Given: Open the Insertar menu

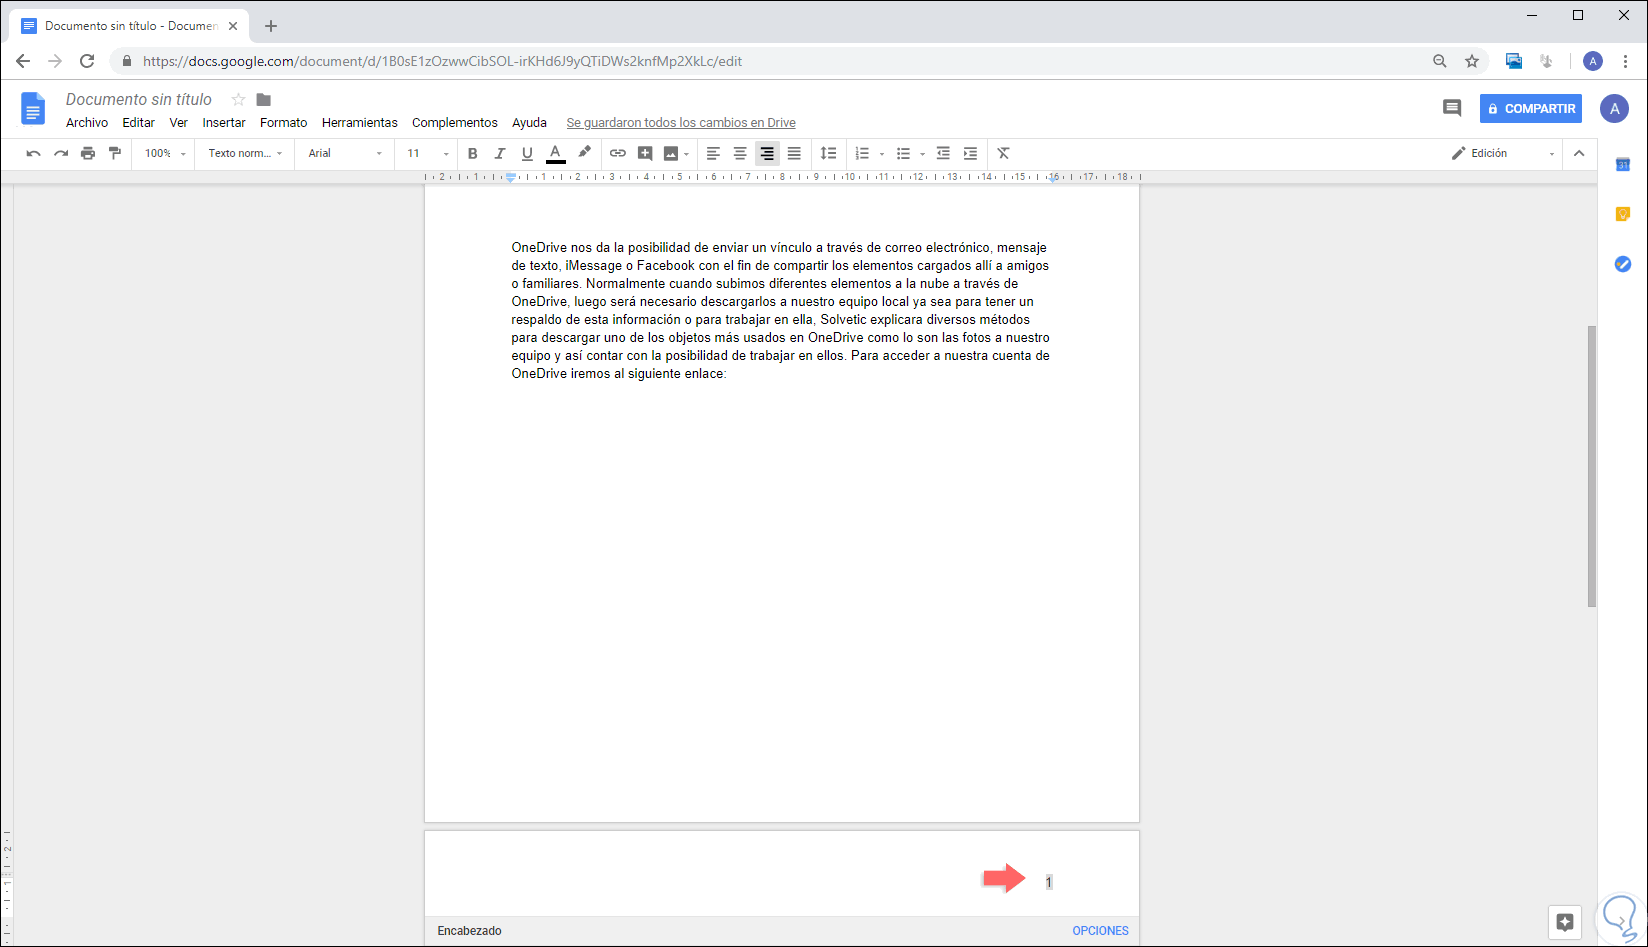Looking at the screenshot, I should [224, 123].
